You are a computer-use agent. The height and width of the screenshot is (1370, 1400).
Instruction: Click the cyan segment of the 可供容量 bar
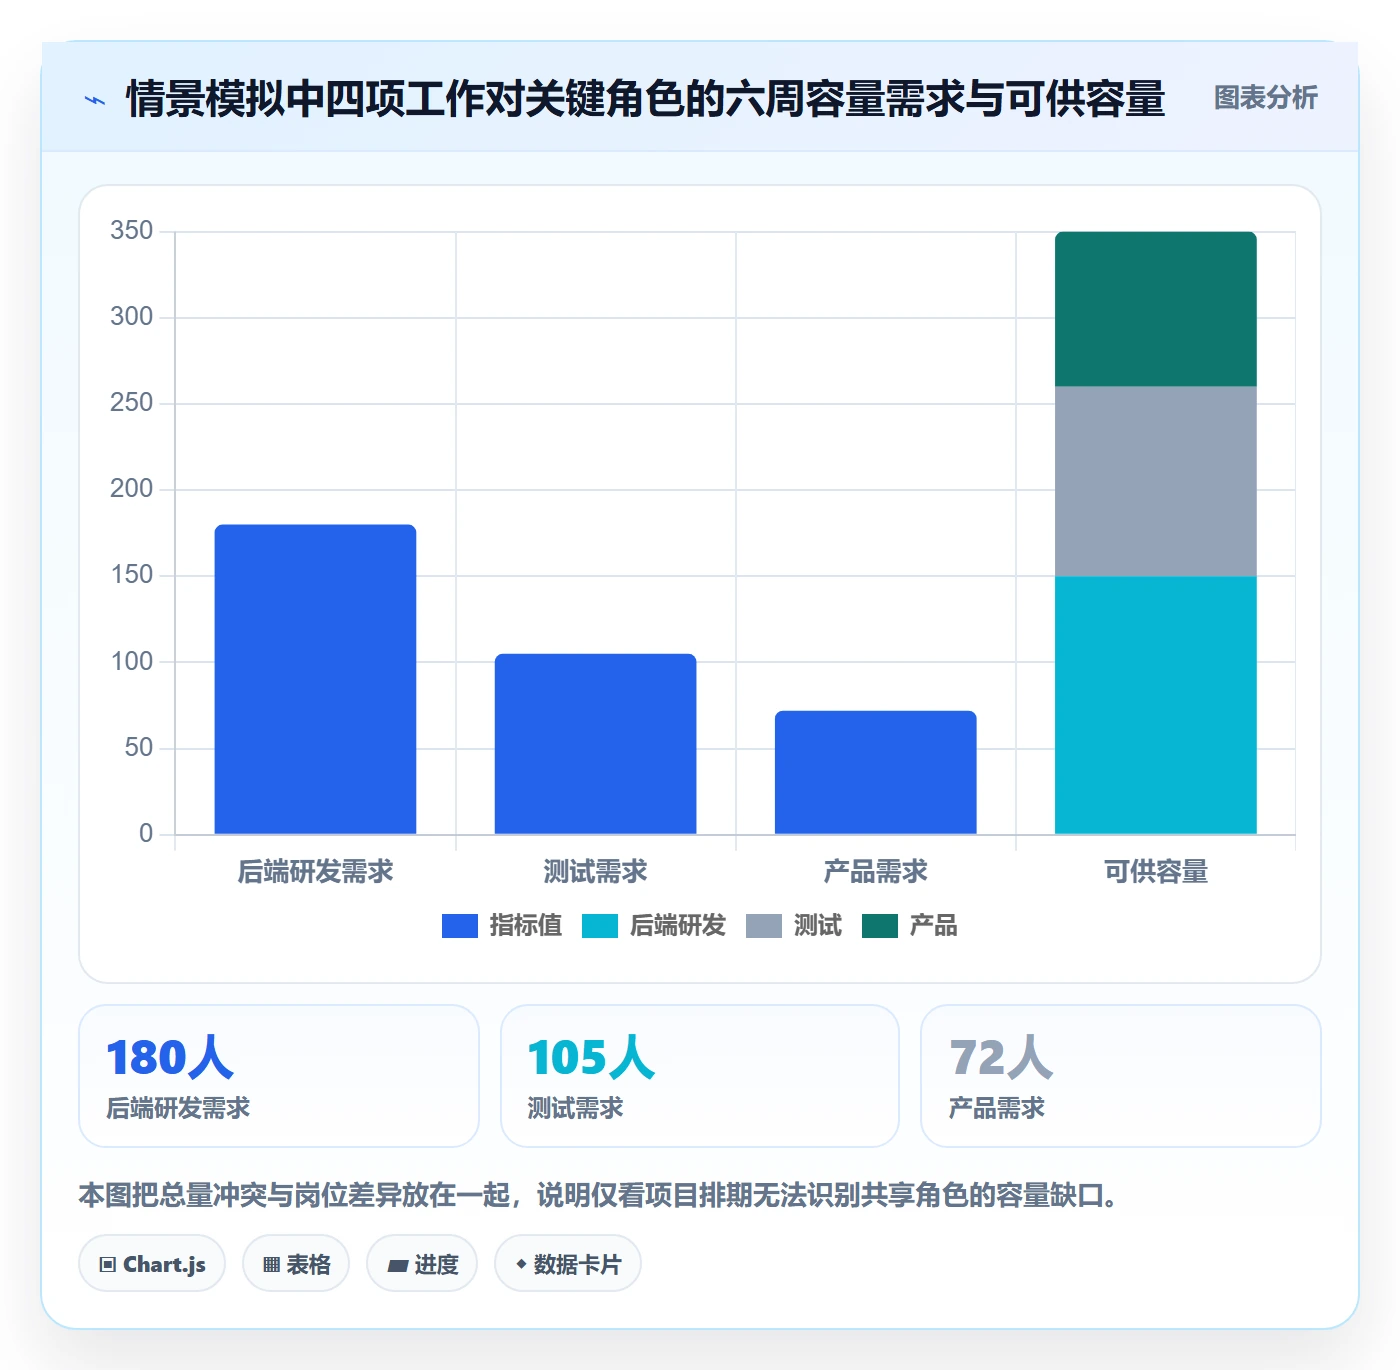1156,705
